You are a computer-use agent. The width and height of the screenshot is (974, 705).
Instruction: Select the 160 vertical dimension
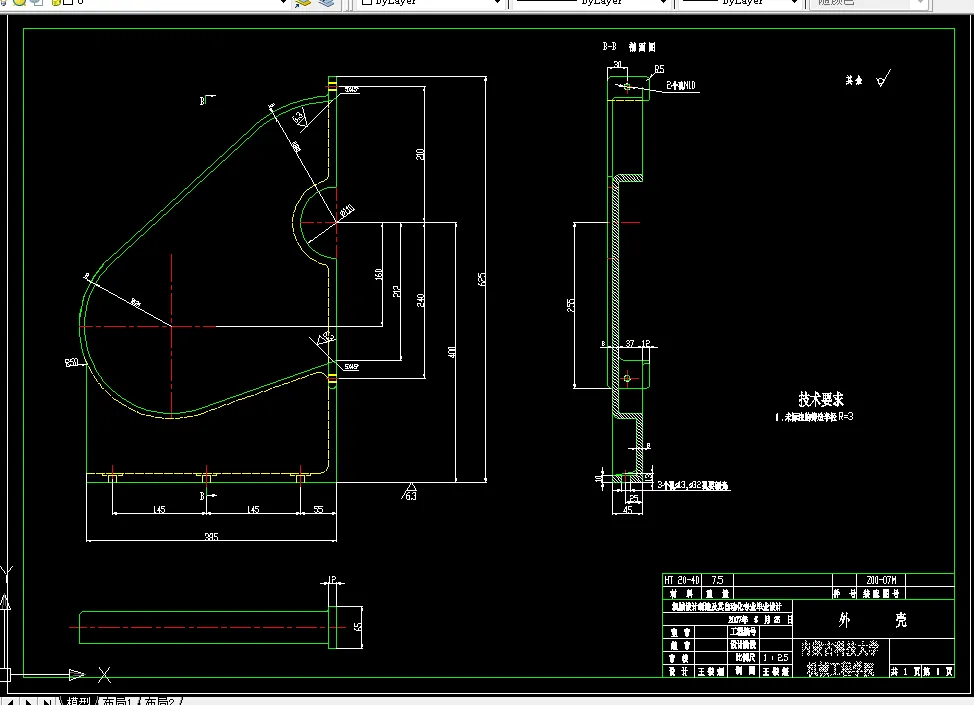click(x=378, y=274)
